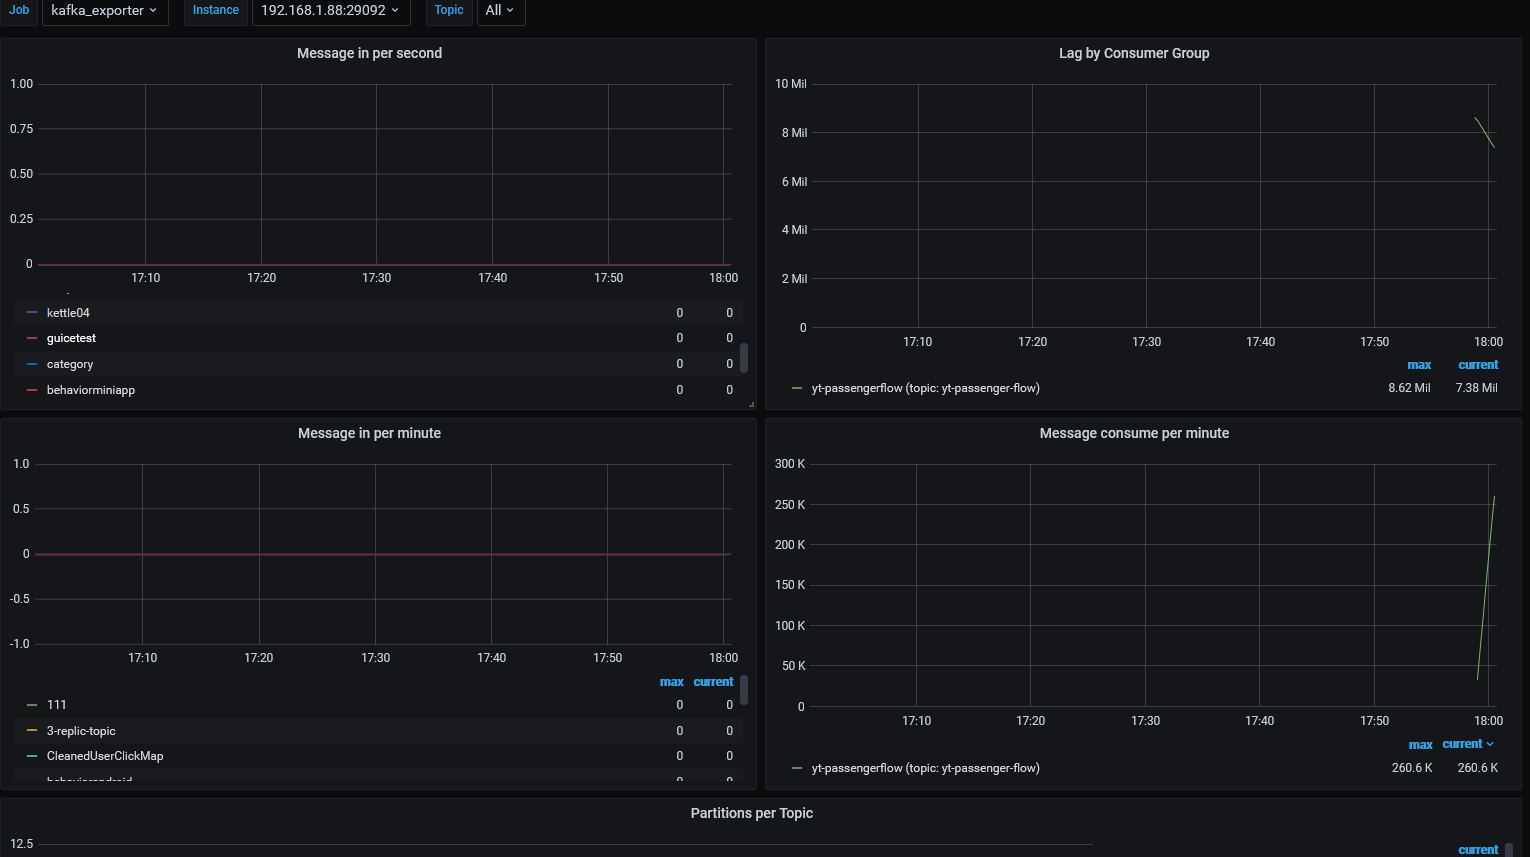Change the guicetest series color swatch
This screenshot has width=1530, height=857.
32,339
